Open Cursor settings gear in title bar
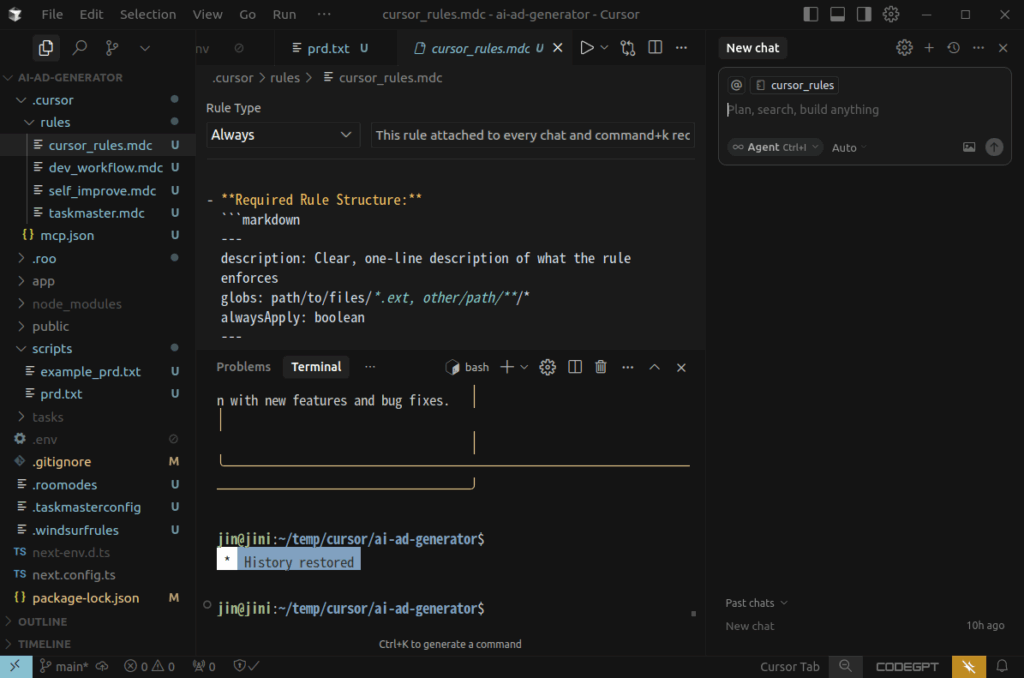 (x=891, y=14)
